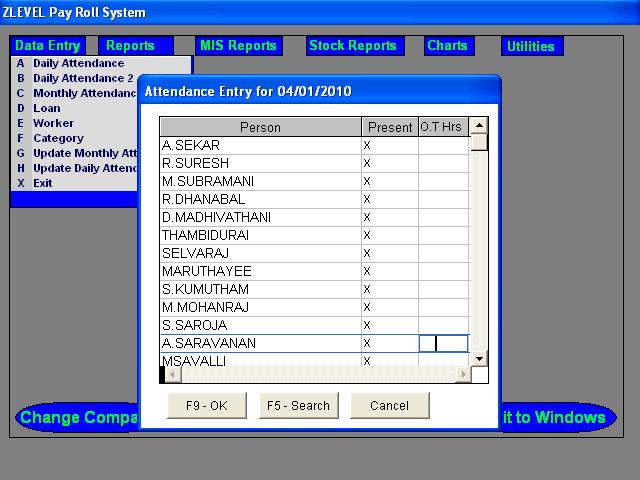Click O.T Hrs cell for M.MOHANRAJ
The height and width of the screenshot is (480, 640).
[444, 307]
